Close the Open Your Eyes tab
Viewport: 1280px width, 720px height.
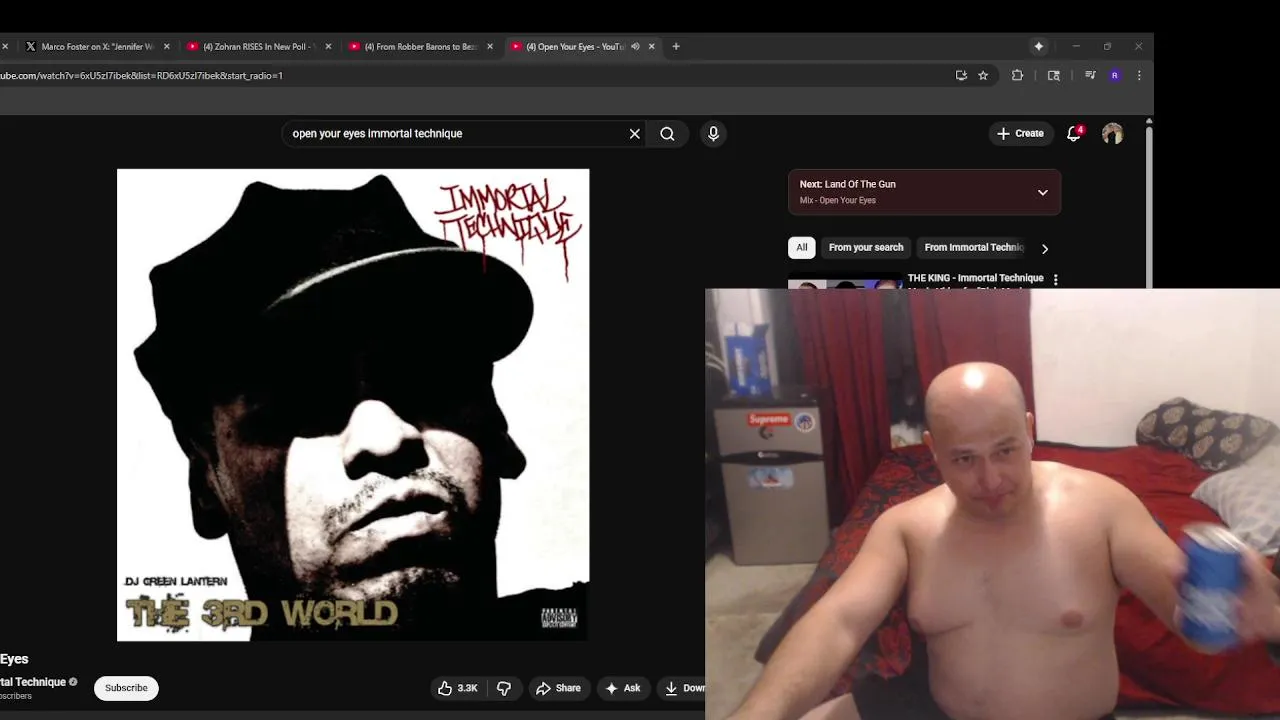point(652,46)
